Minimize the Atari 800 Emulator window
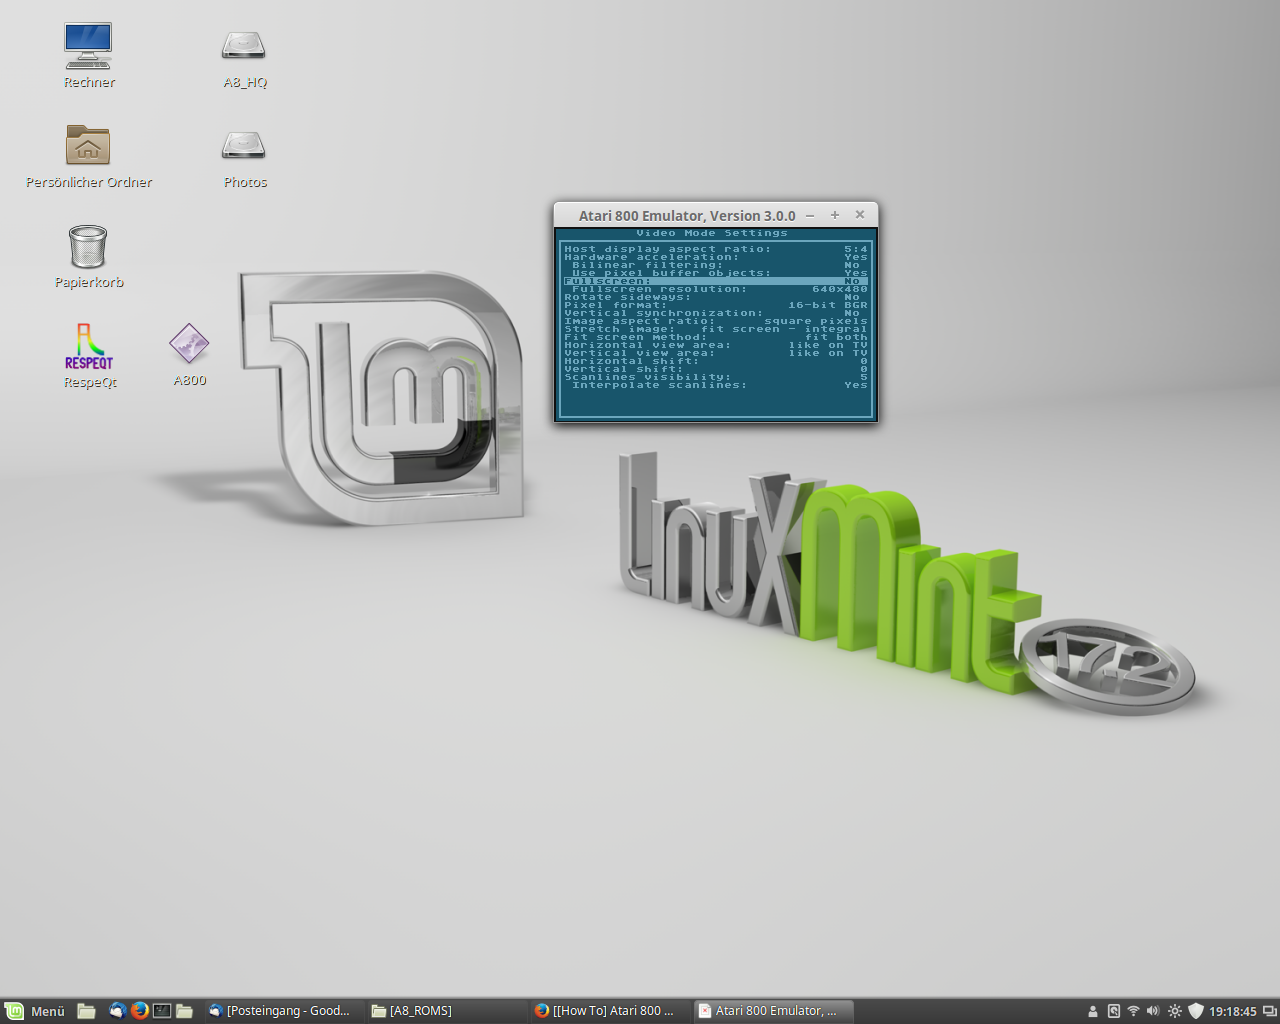The width and height of the screenshot is (1280, 1024). (810, 215)
